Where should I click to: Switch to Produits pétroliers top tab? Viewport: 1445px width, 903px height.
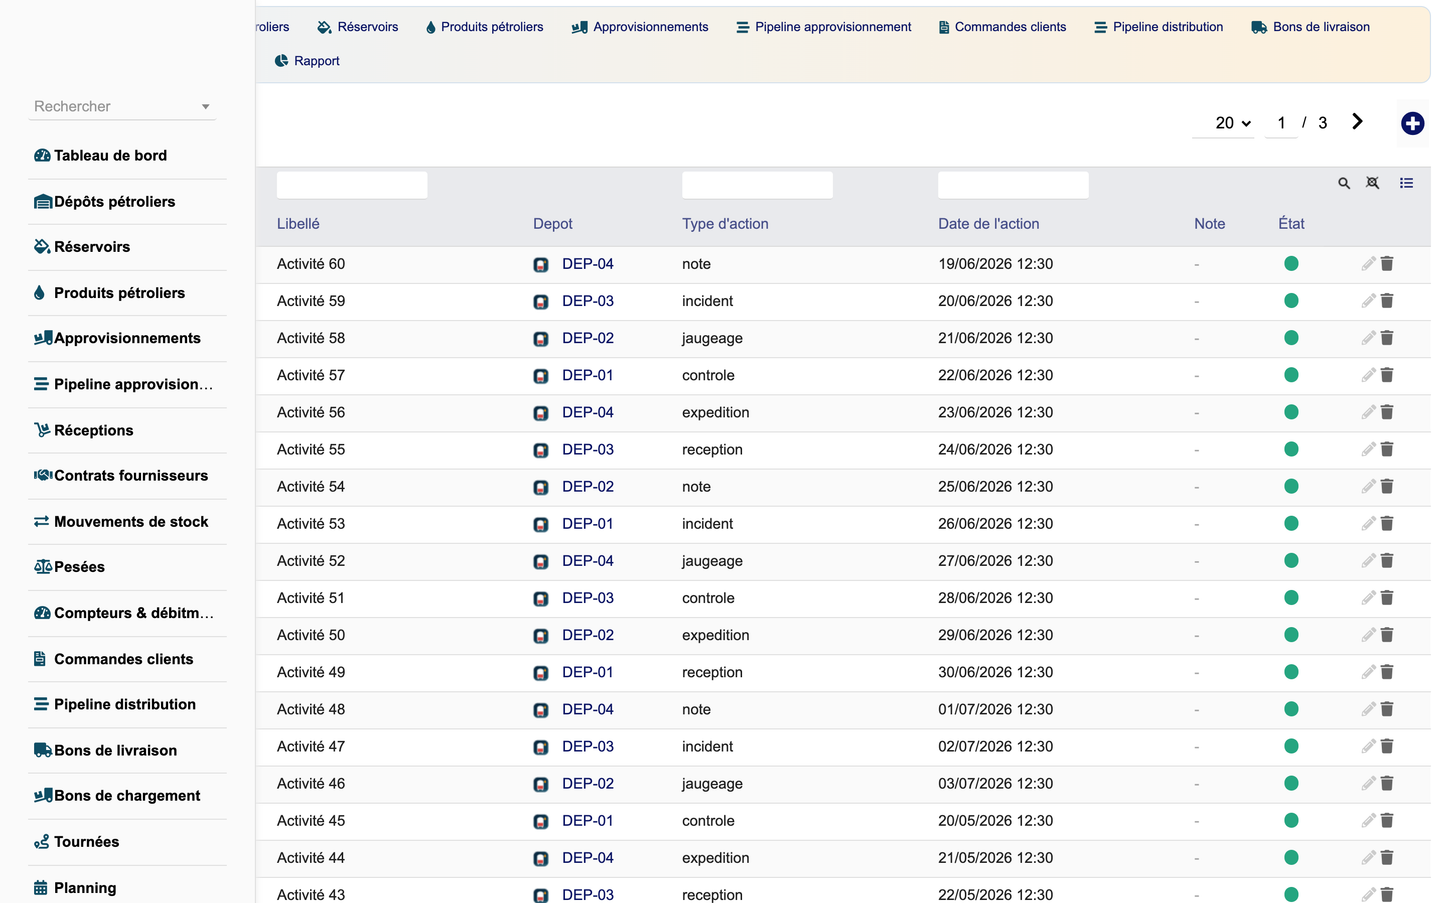pos(484,27)
